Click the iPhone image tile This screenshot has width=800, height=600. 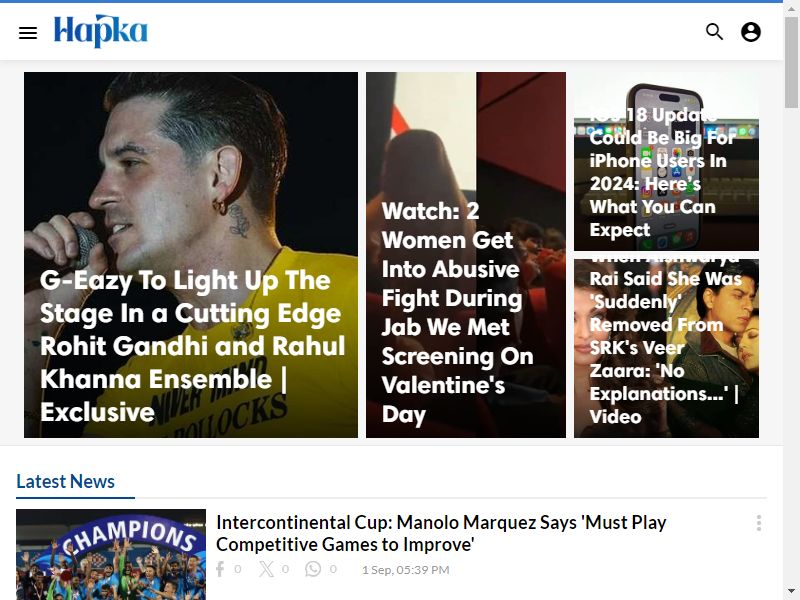pyautogui.click(x=666, y=161)
